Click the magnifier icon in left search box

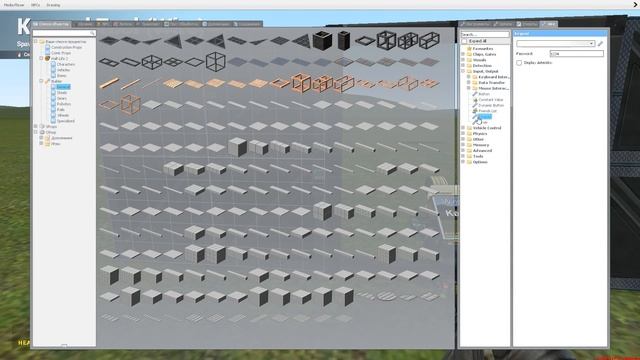(x=92, y=33)
